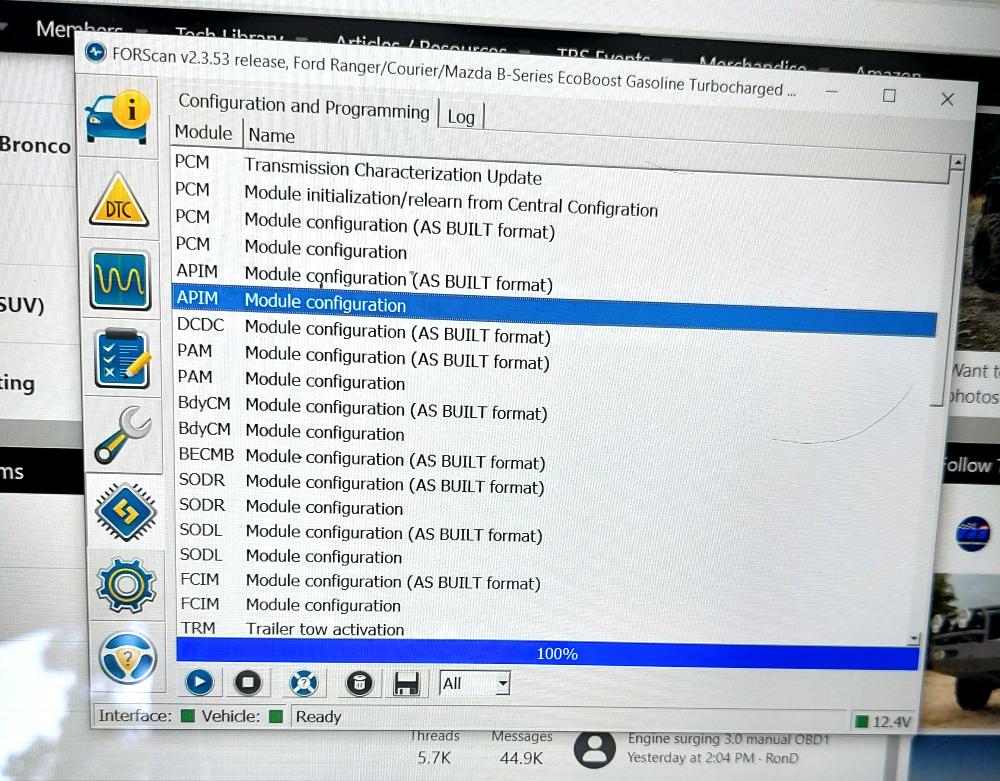
Task: Open the oscilloscope live data section
Action: (121, 278)
